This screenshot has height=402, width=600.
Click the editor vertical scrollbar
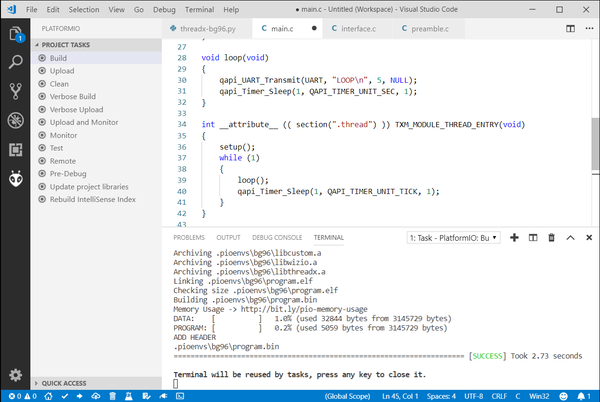click(x=595, y=143)
